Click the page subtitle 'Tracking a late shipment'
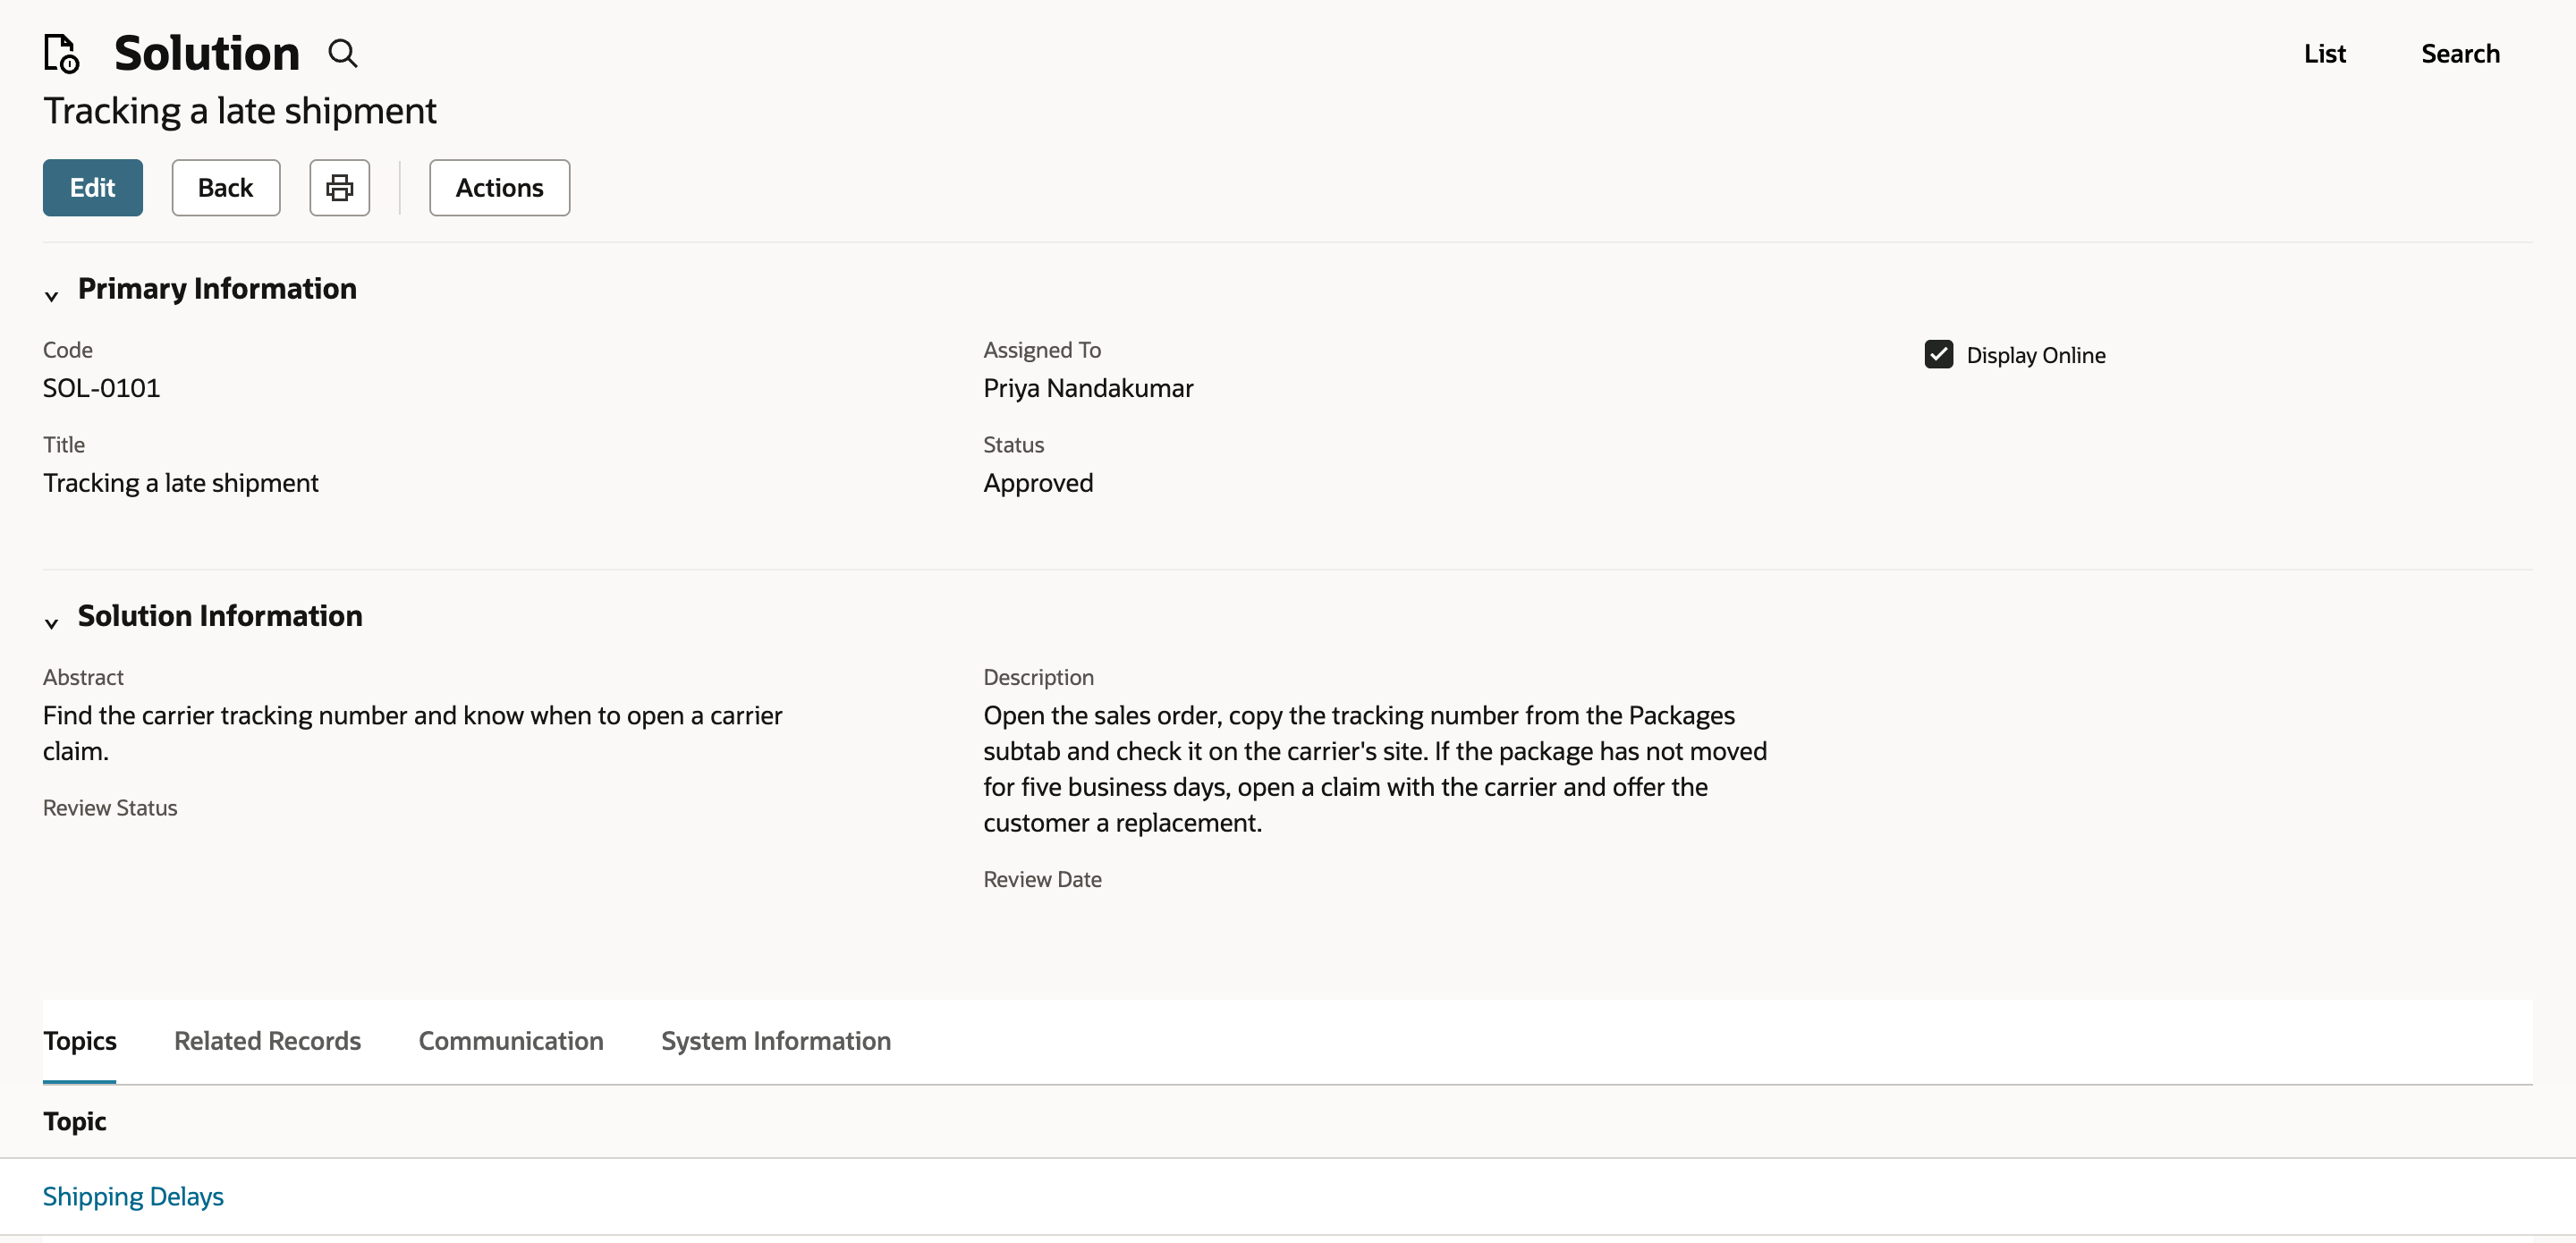The image size is (2576, 1243). pos(240,110)
